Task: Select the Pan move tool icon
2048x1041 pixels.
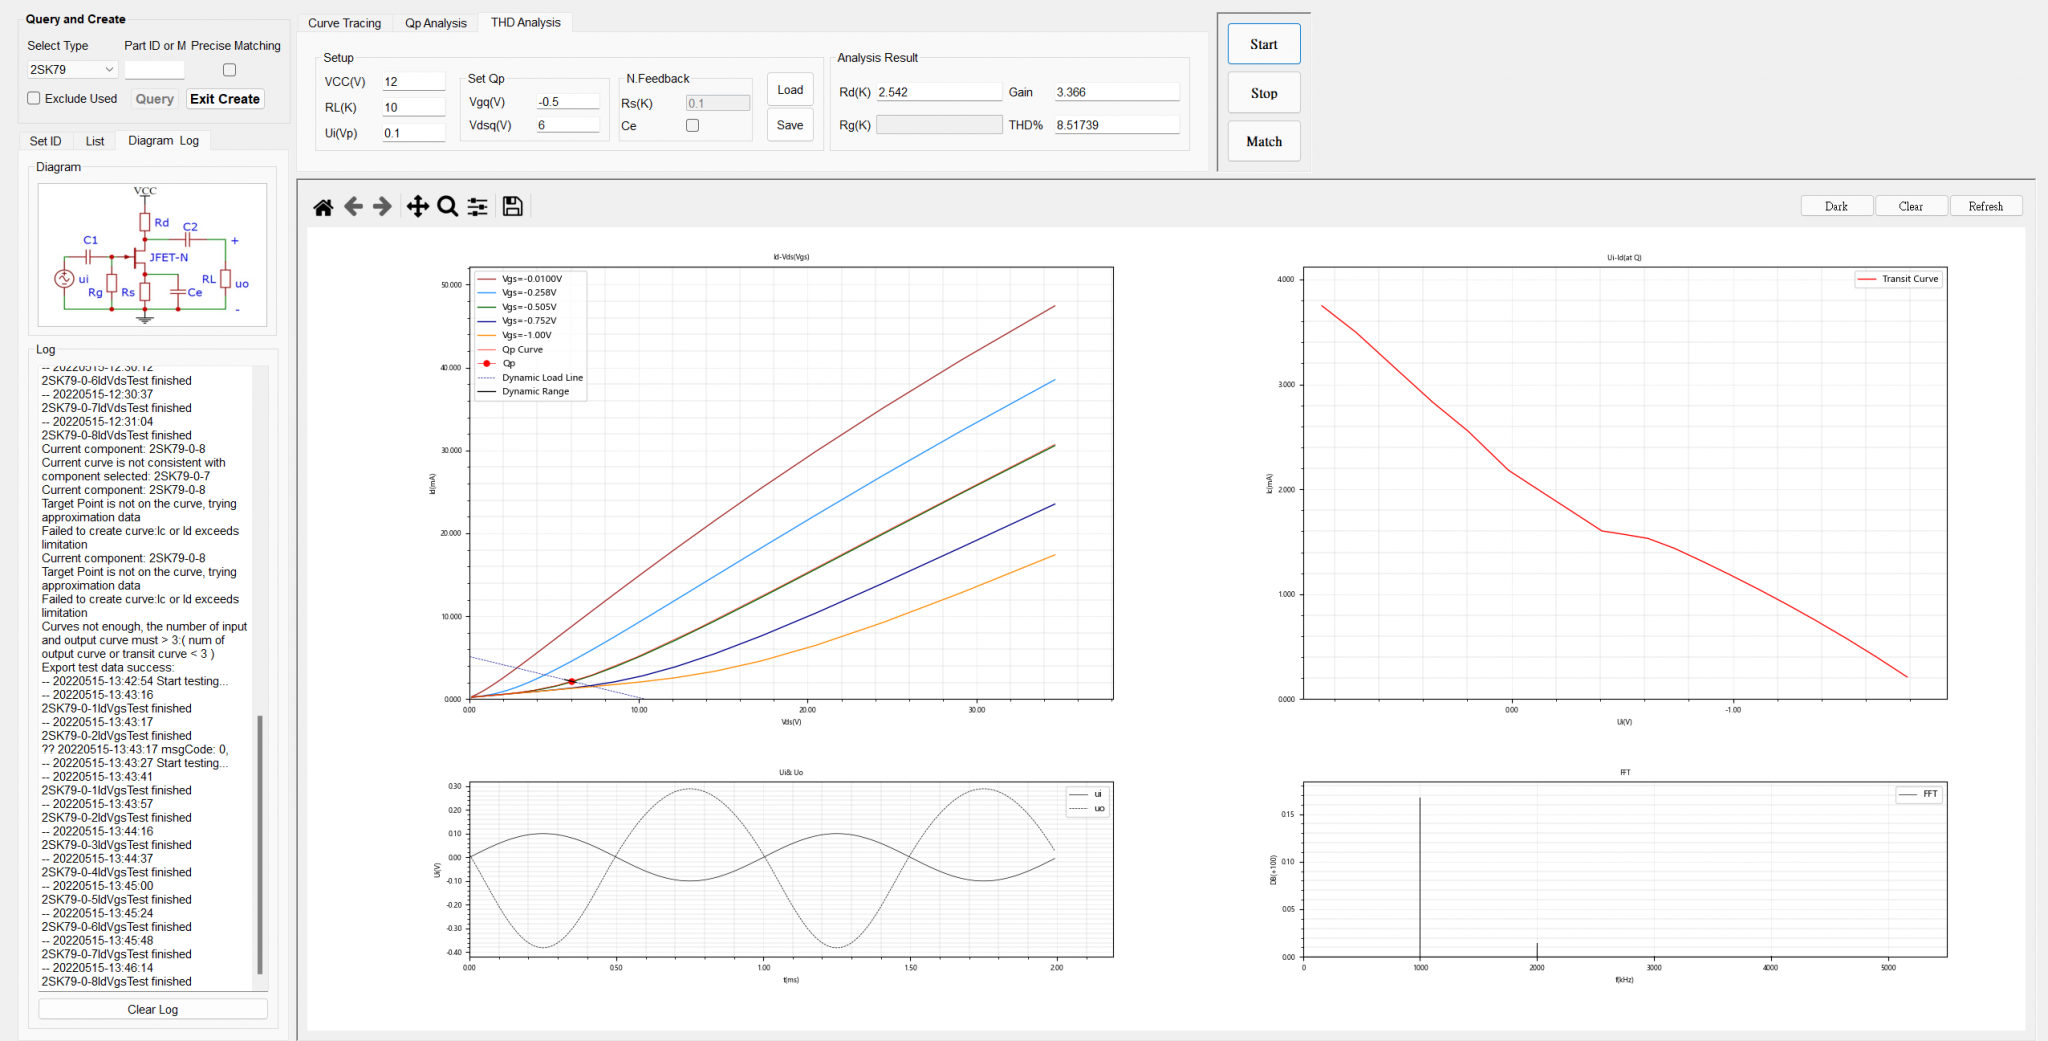Action: (x=417, y=207)
